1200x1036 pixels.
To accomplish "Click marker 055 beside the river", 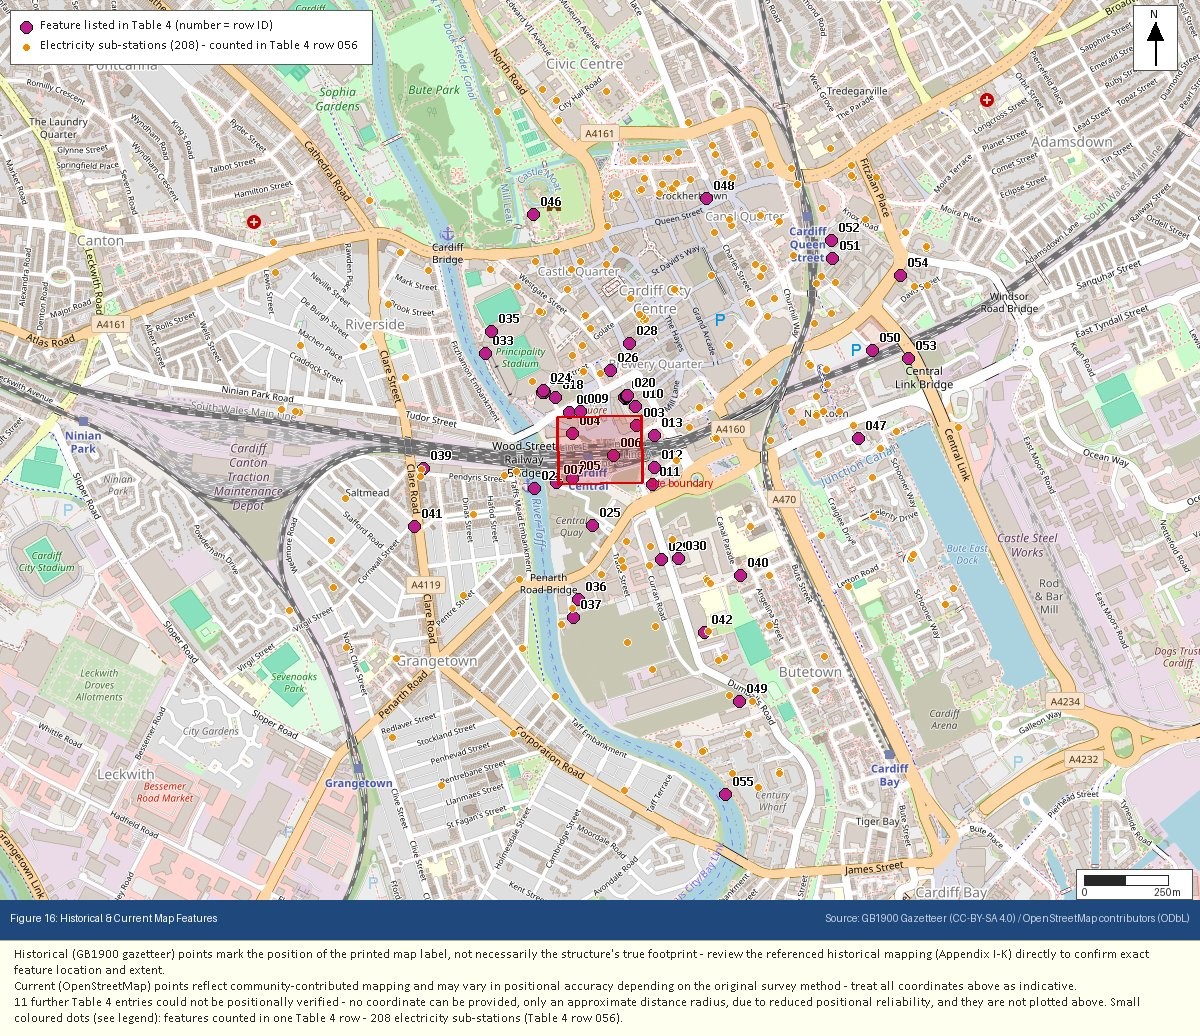I will pyautogui.click(x=725, y=794).
